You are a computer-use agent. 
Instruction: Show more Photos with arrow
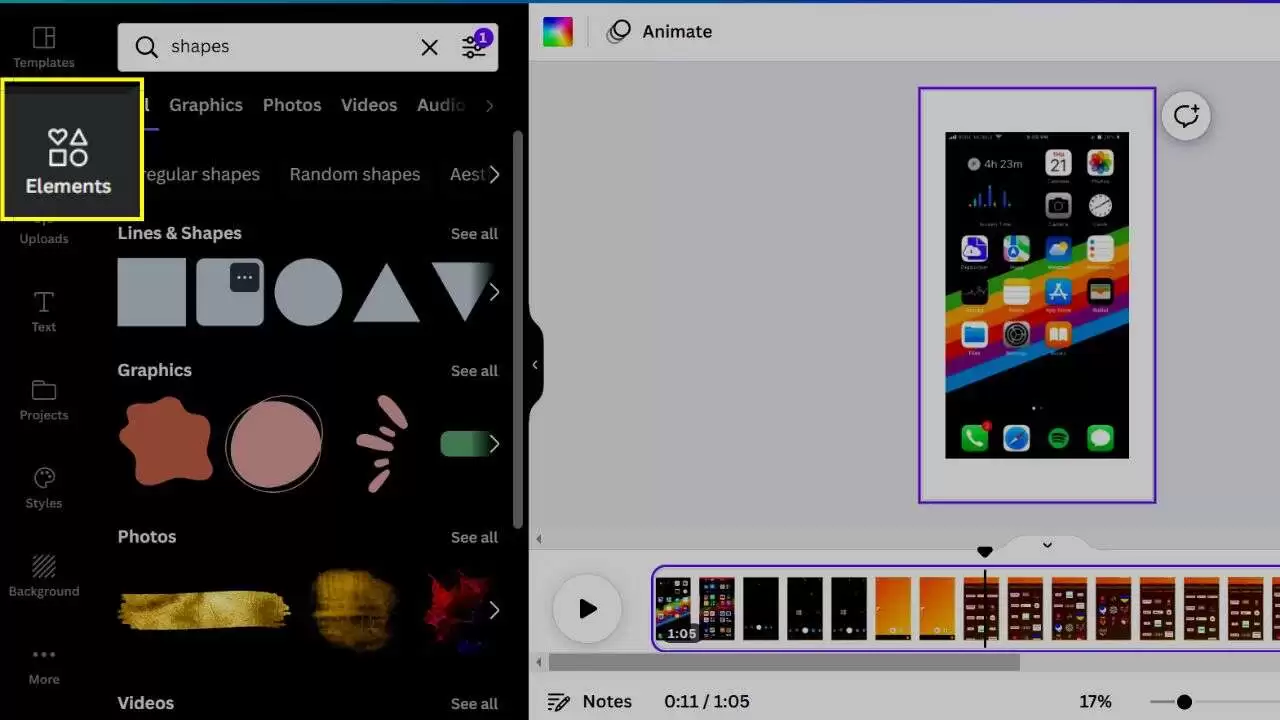[x=494, y=609]
